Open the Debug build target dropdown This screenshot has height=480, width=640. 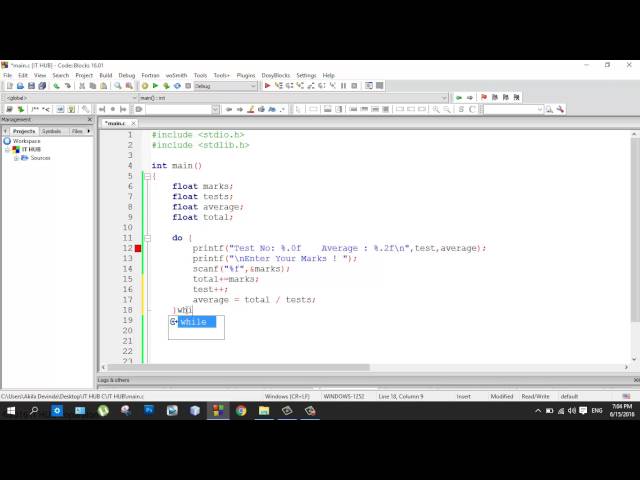point(225,86)
